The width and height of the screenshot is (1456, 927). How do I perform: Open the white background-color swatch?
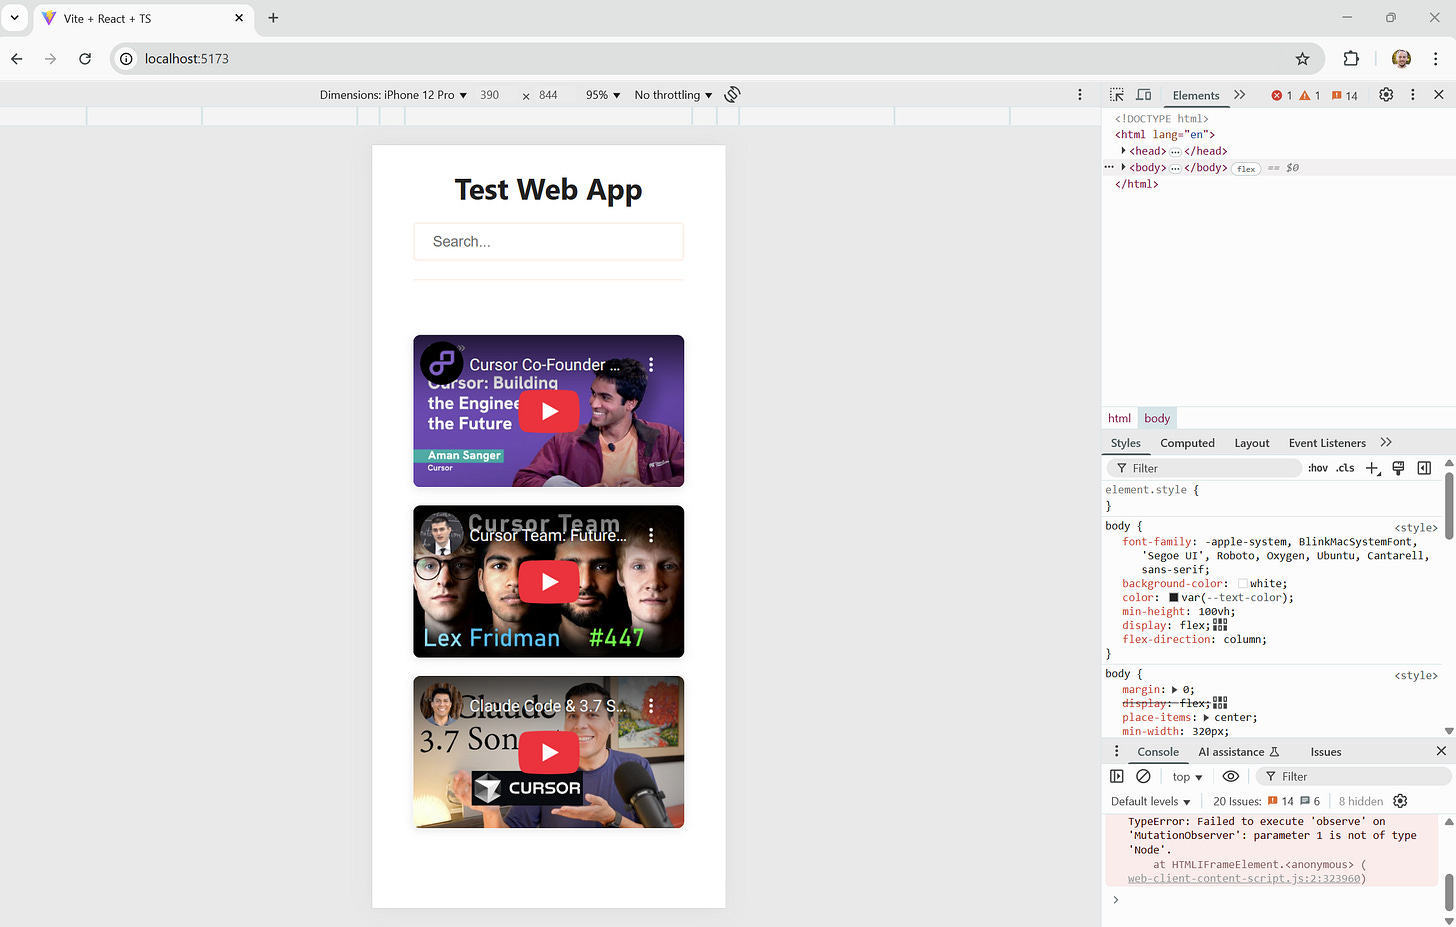(1243, 584)
